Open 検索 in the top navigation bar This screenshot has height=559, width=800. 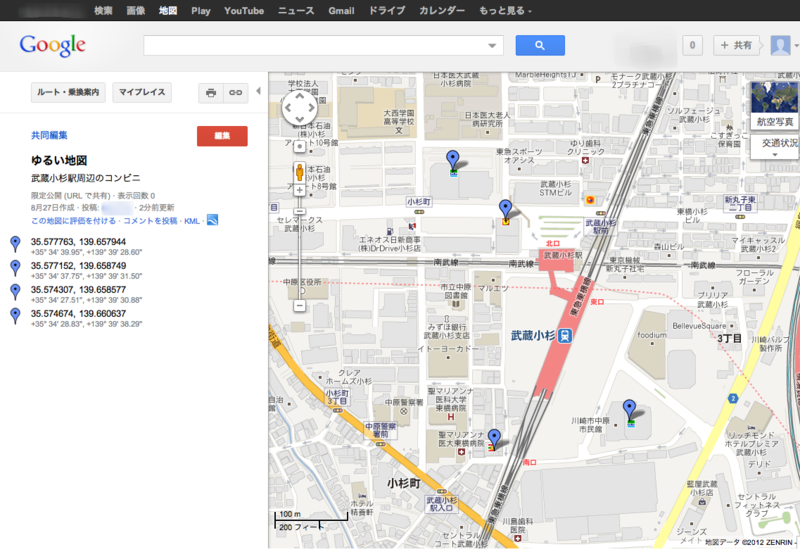click(x=103, y=10)
